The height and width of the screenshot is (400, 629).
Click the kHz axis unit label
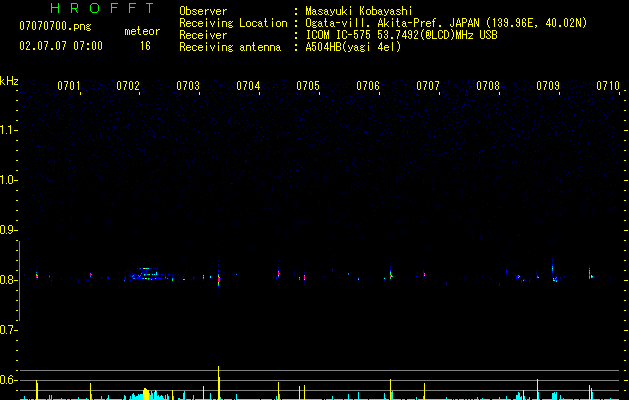[x=9, y=81]
